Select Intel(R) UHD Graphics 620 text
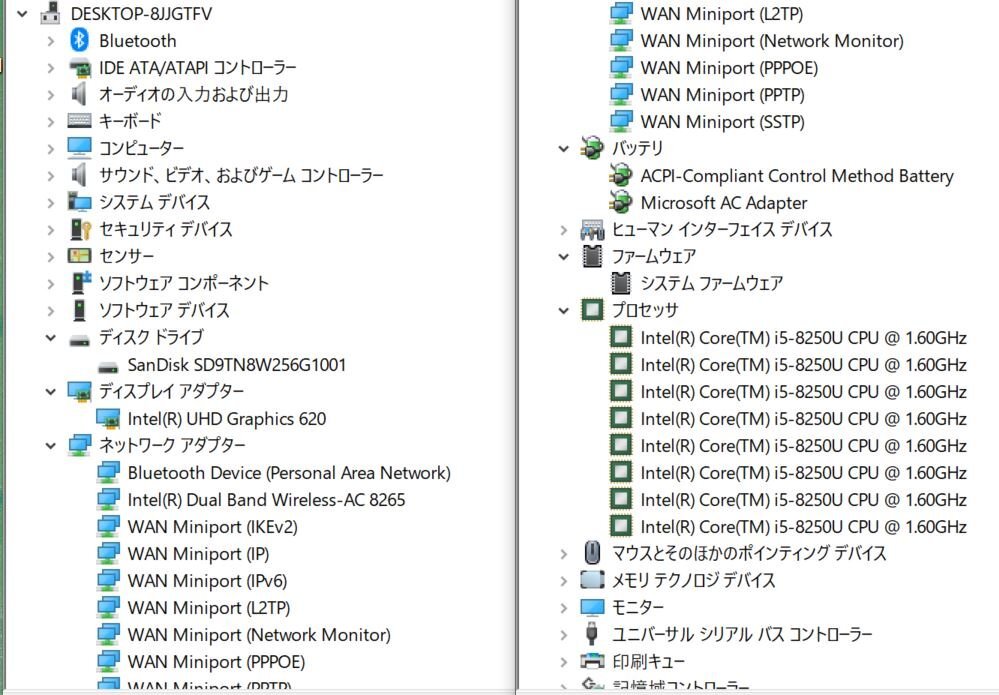This screenshot has width=999, height=695. pos(227,419)
